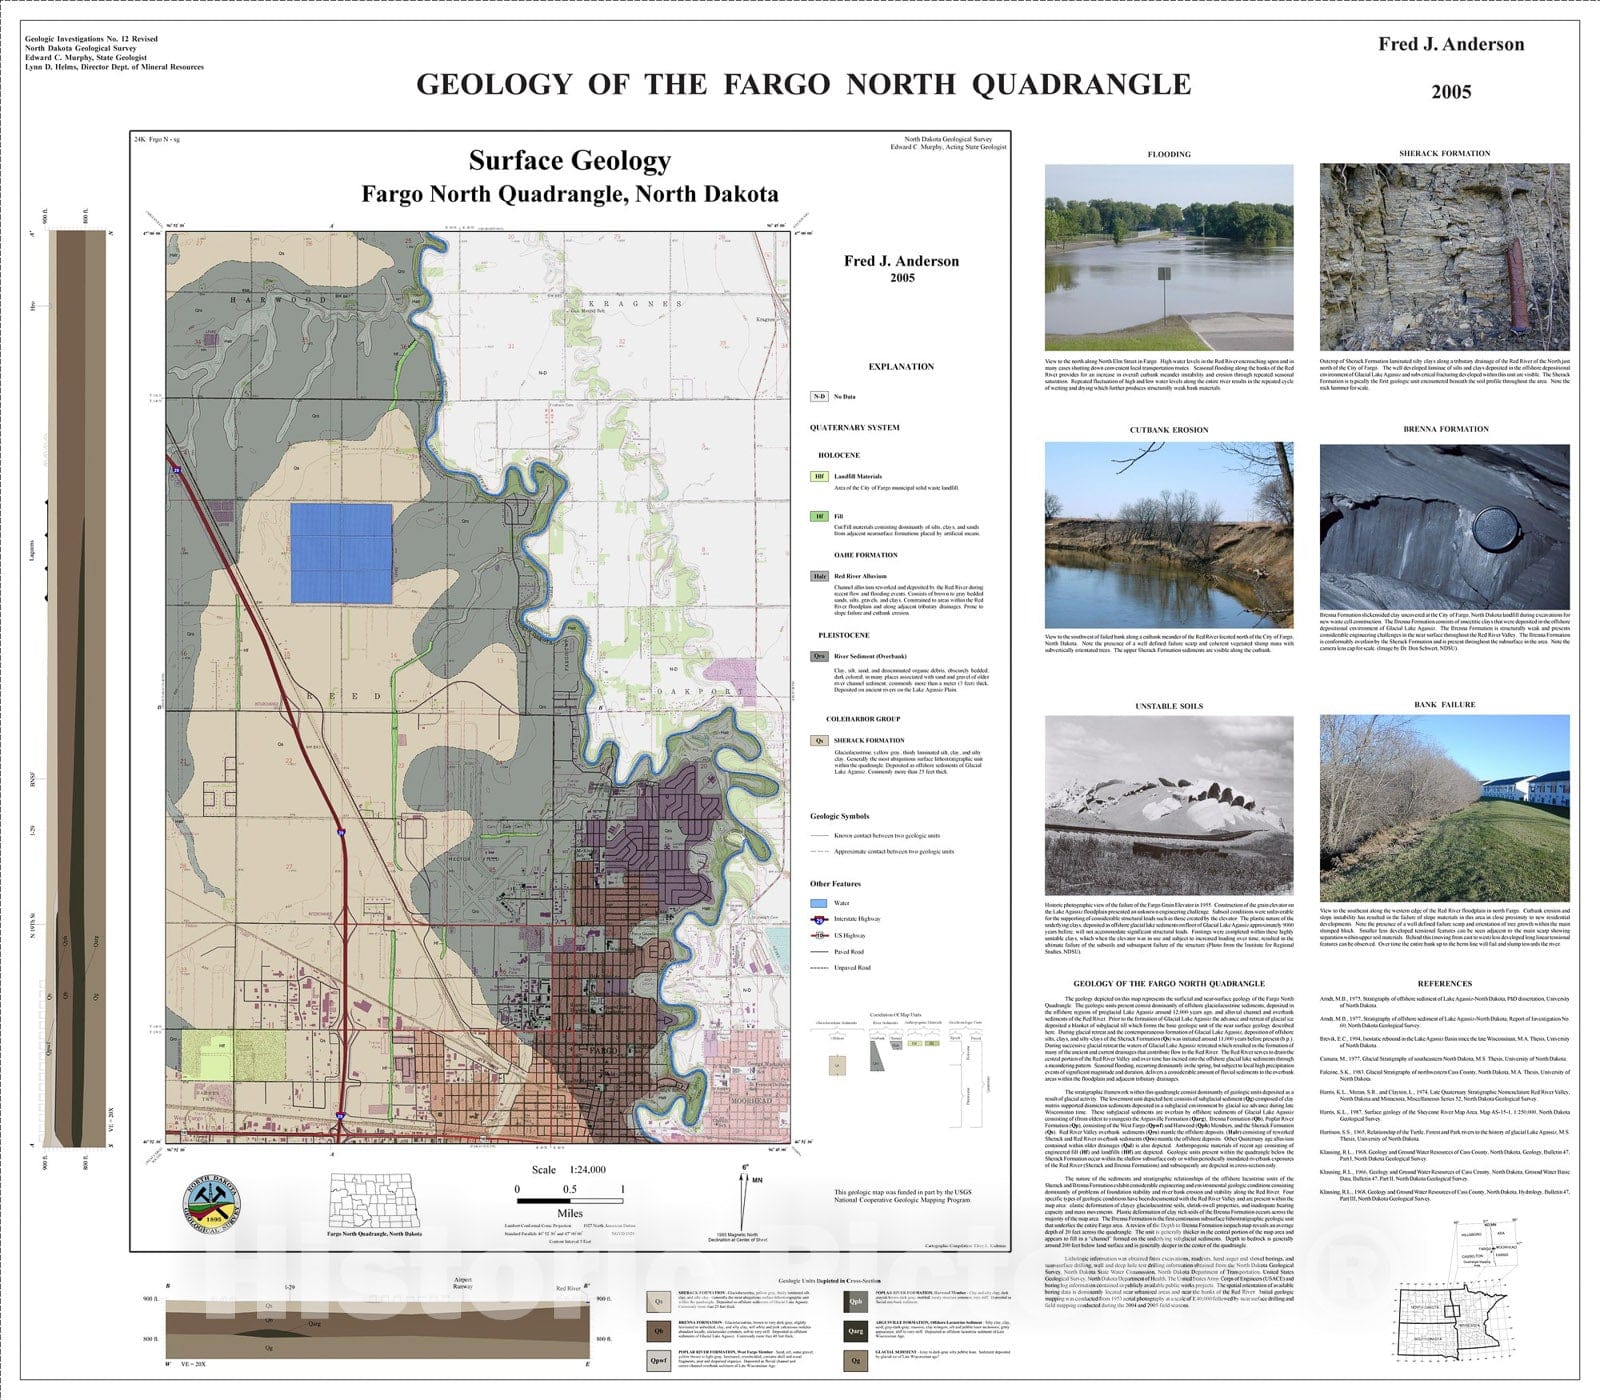
Task: Click the vertical A-A' cross-section strip
Action: 79,689
